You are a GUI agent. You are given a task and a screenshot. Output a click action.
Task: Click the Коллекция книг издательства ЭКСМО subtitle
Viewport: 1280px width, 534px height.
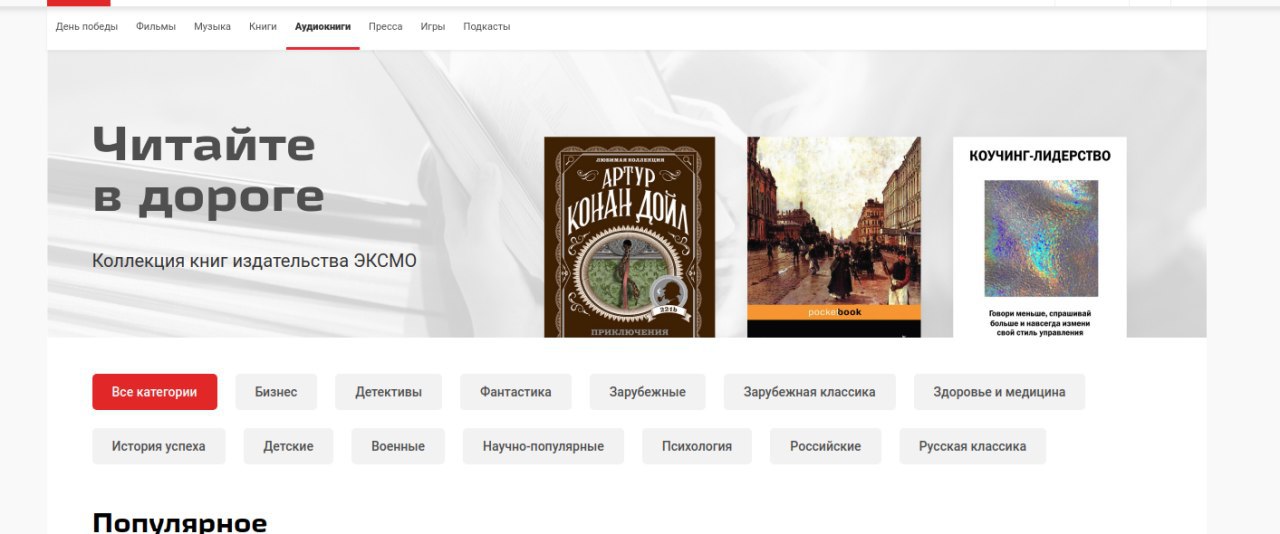[x=254, y=261]
